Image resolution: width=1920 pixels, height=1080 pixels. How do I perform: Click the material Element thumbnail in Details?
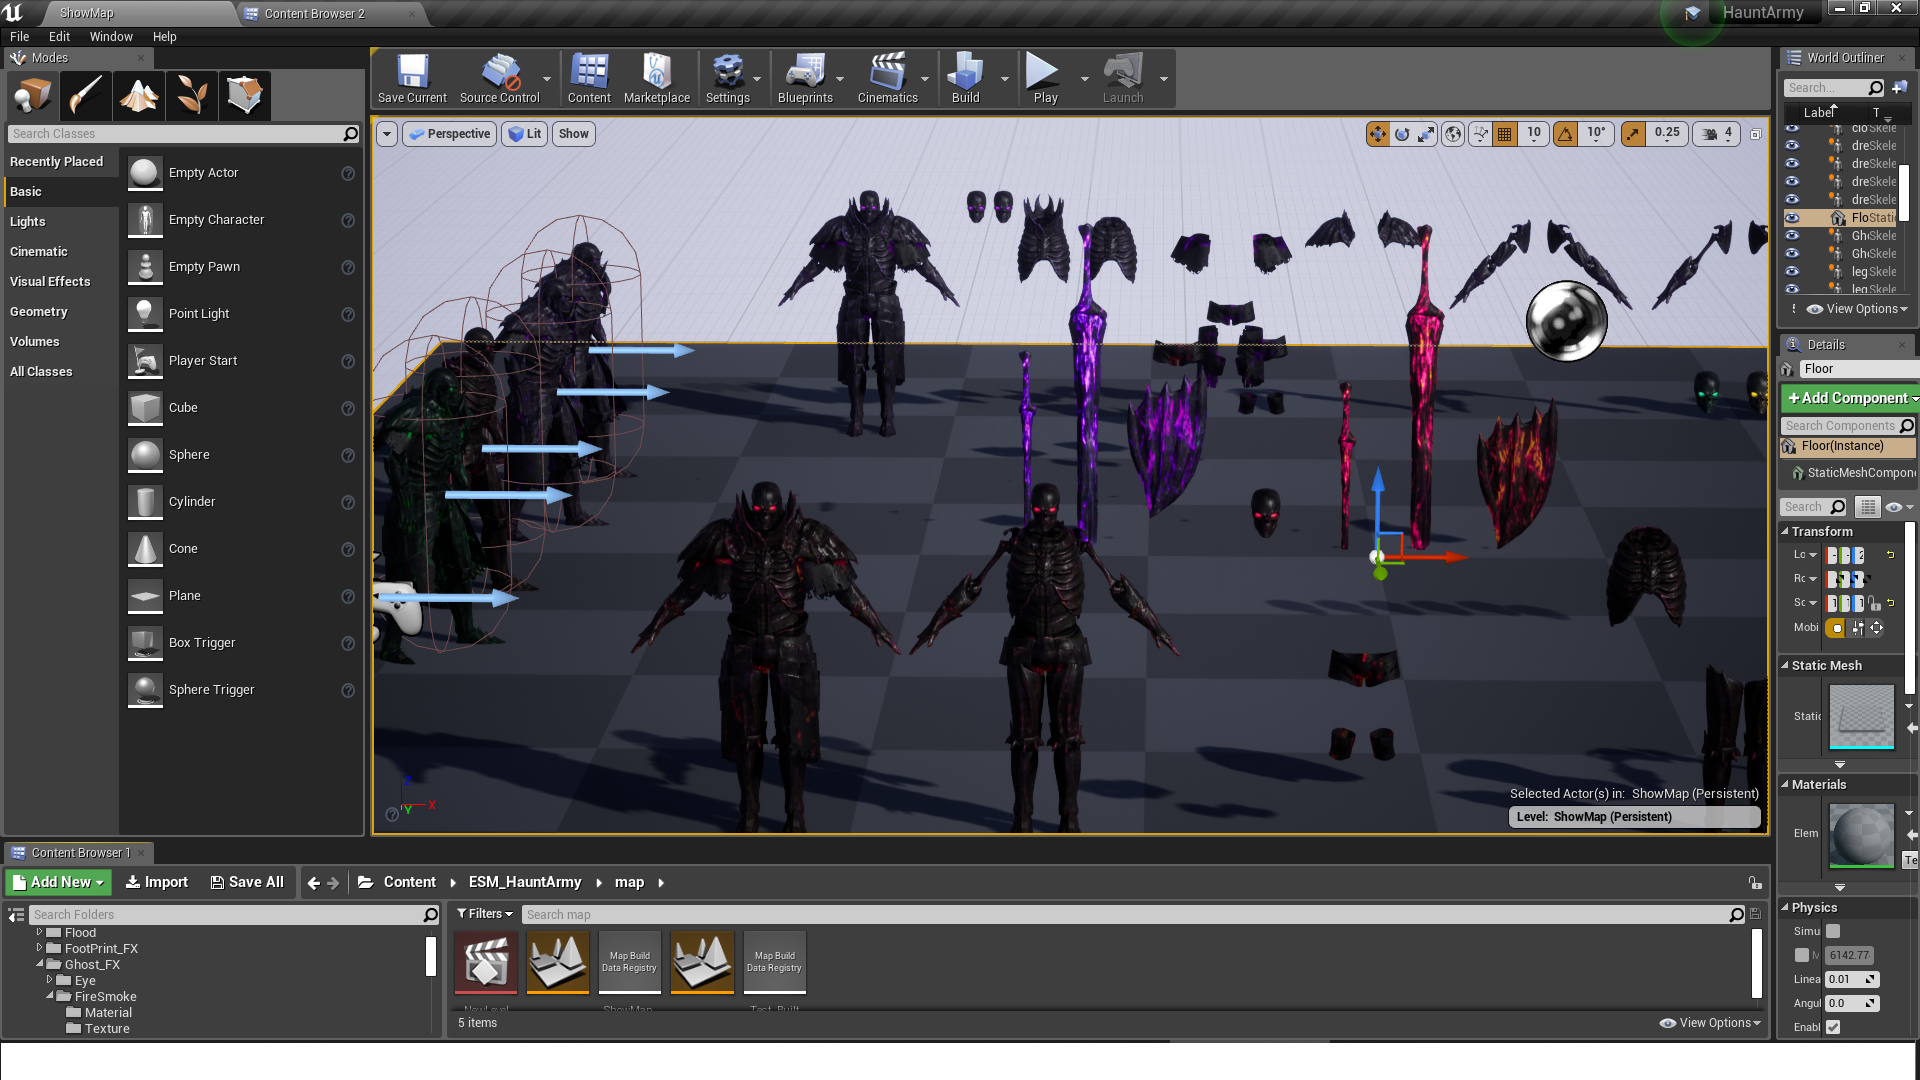tap(1861, 834)
